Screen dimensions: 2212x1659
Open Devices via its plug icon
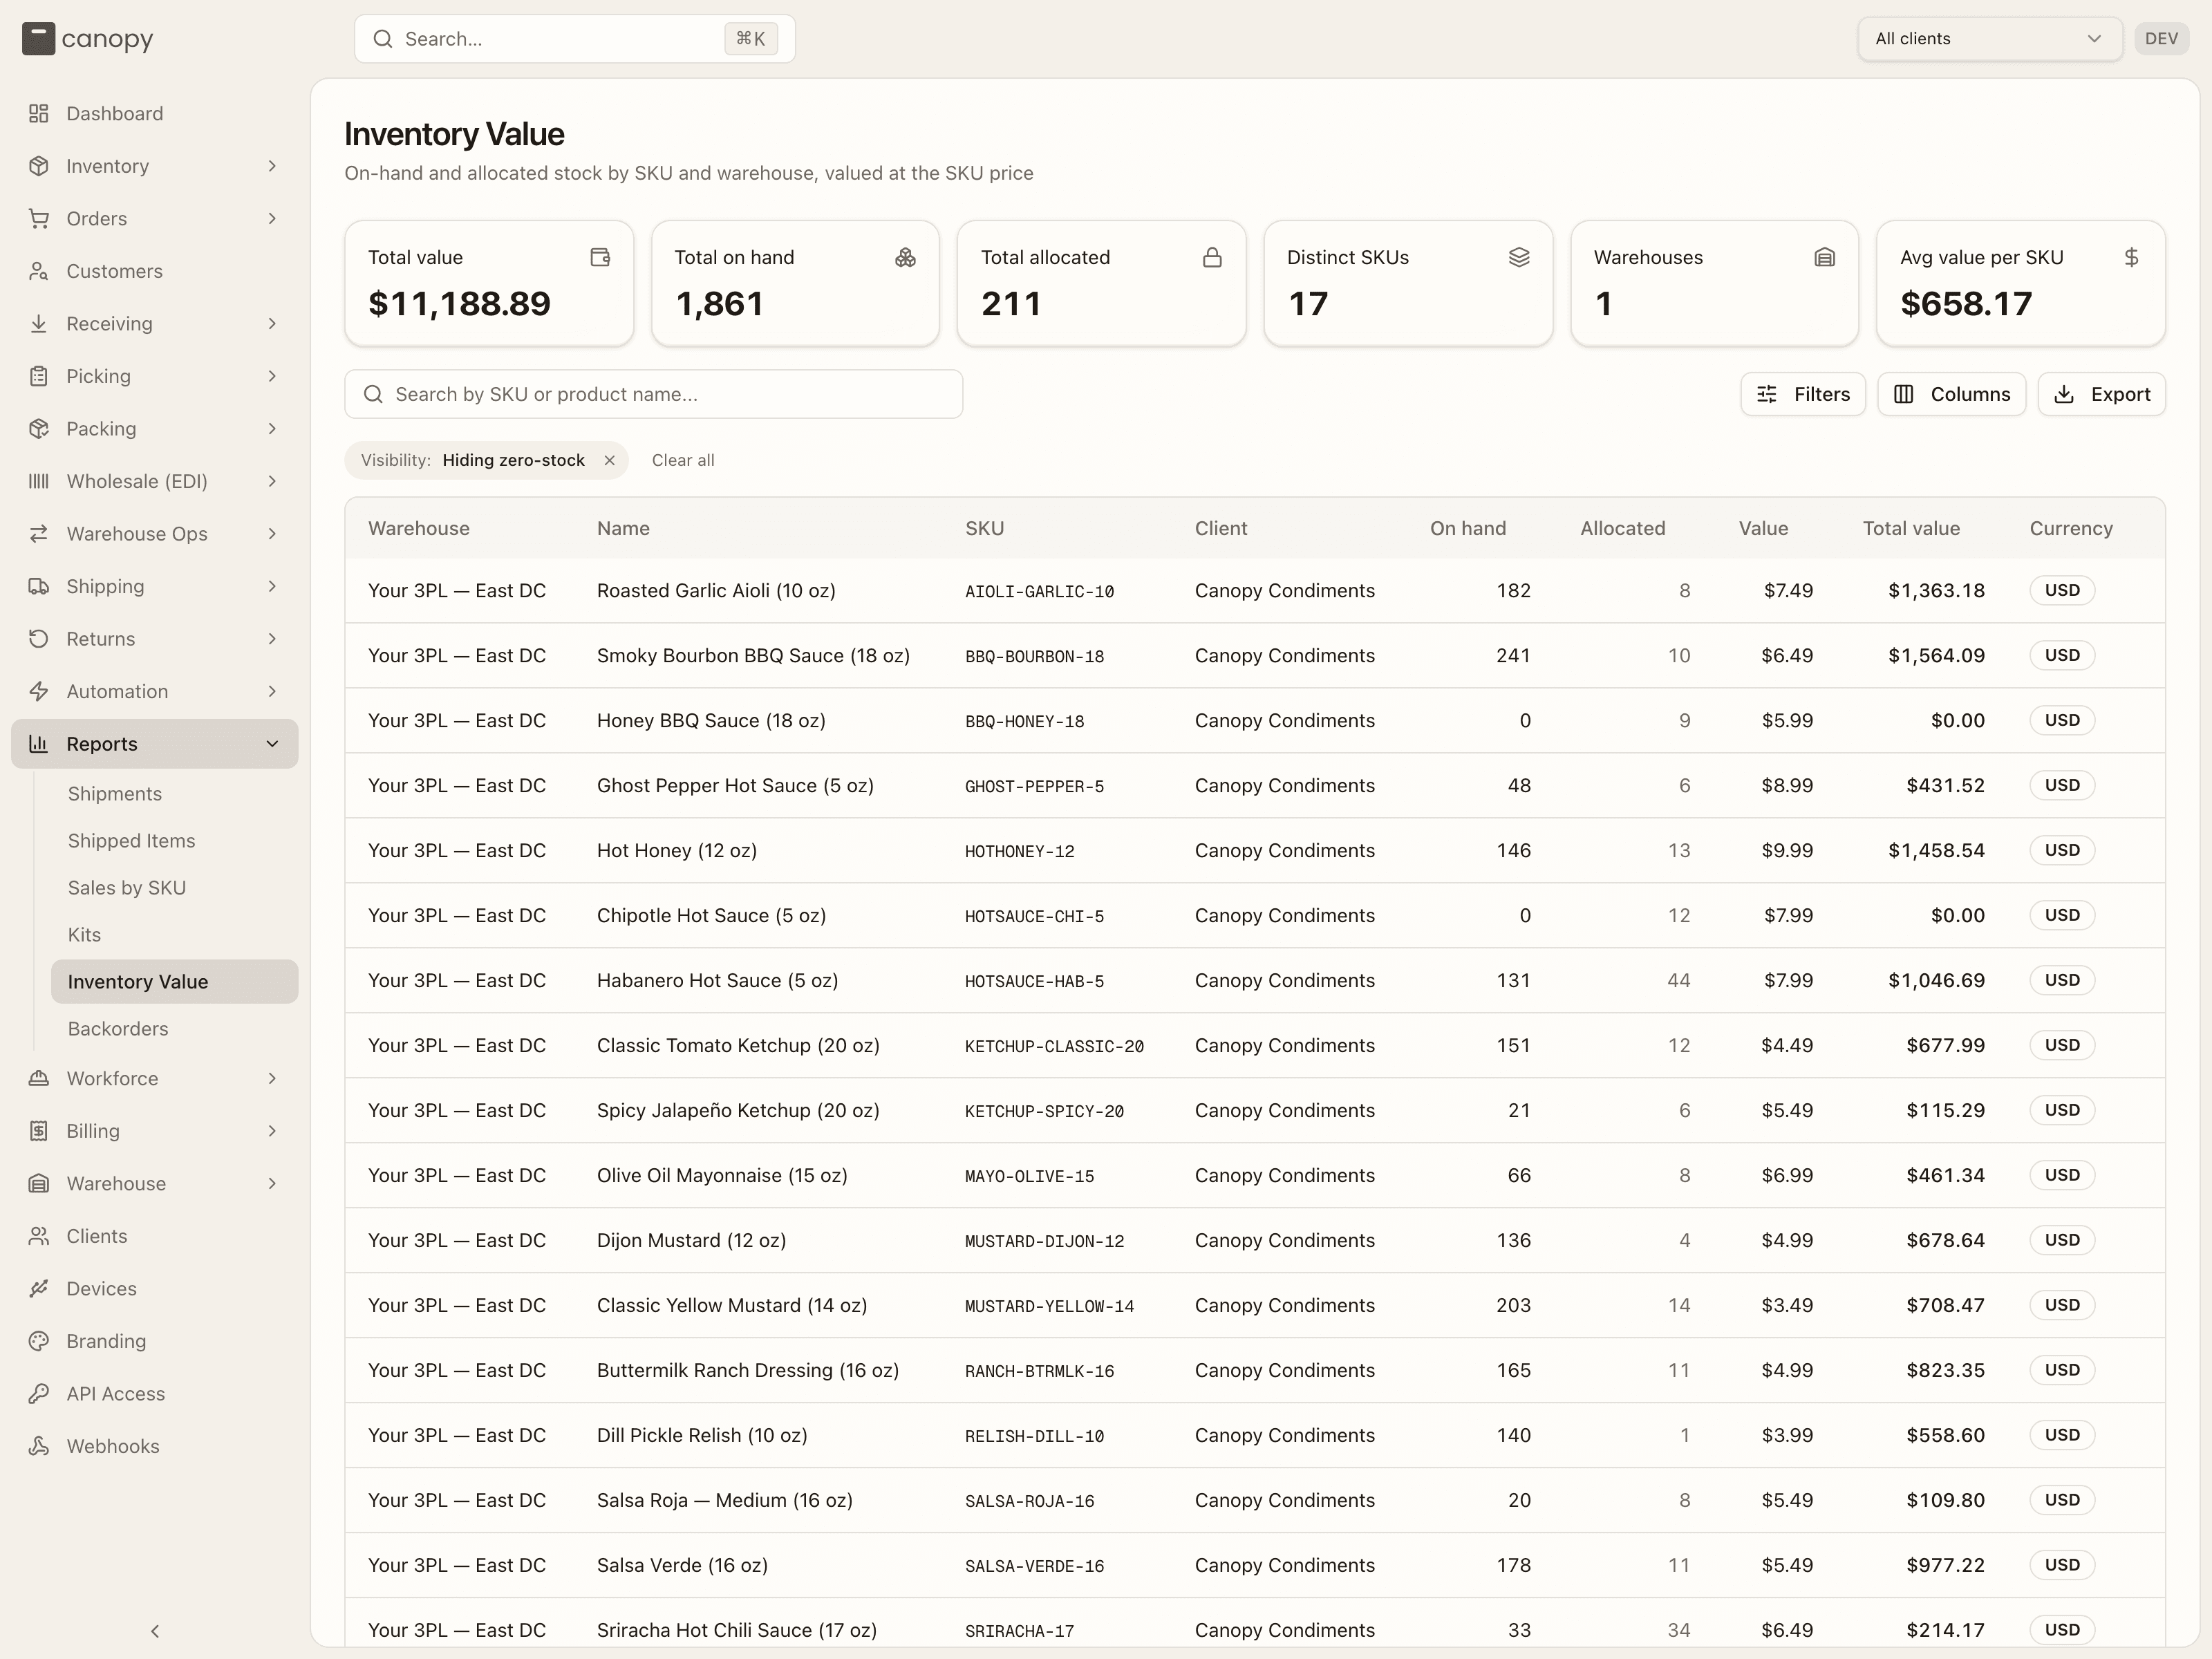coord(38,1288)
